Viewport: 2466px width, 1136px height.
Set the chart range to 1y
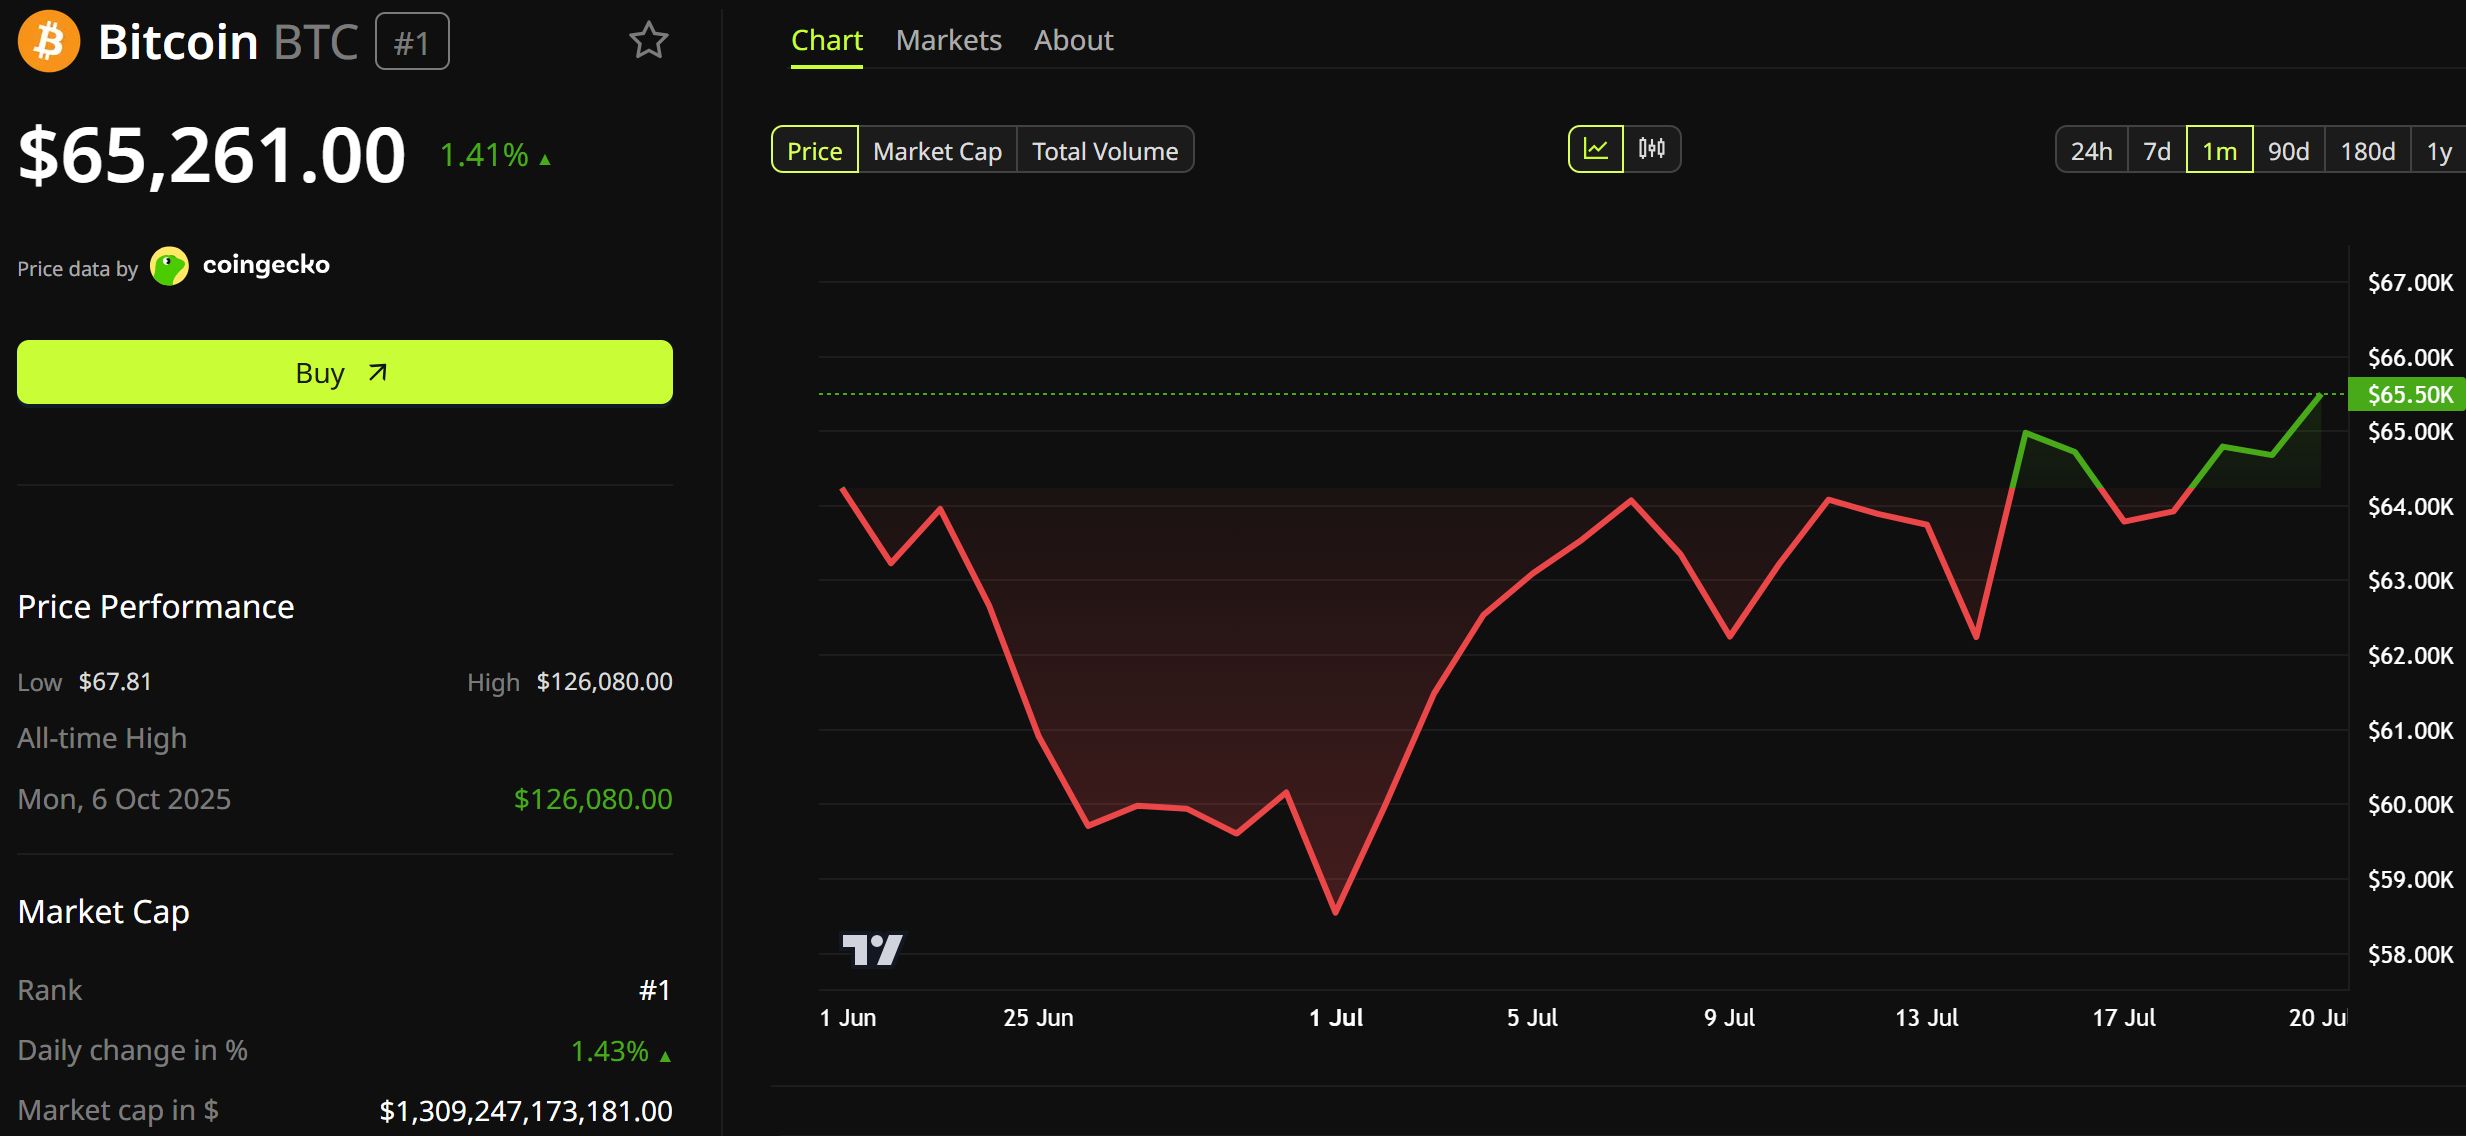click(2439, 150)
